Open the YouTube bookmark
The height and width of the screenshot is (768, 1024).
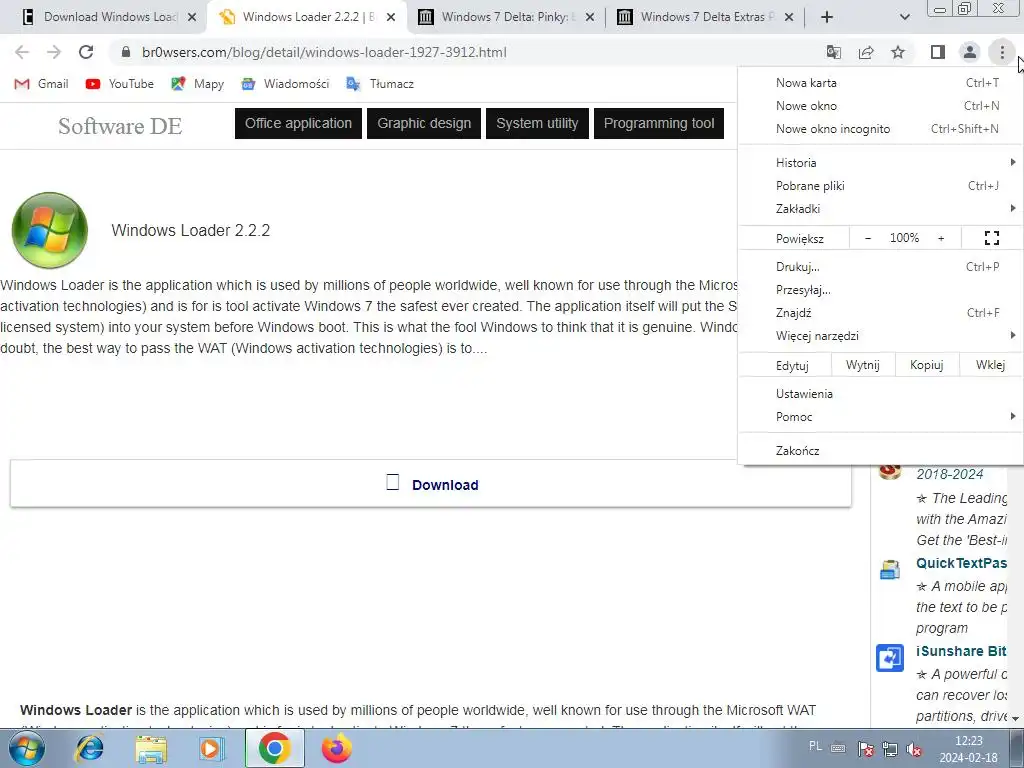coord(120,84)
